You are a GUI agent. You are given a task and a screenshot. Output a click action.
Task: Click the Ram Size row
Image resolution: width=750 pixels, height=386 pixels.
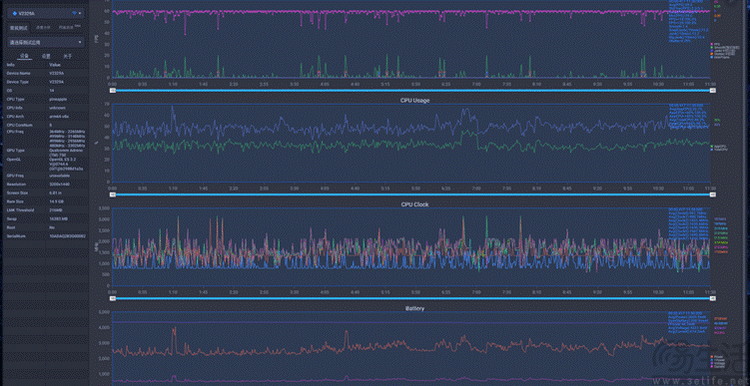point(46,201)
